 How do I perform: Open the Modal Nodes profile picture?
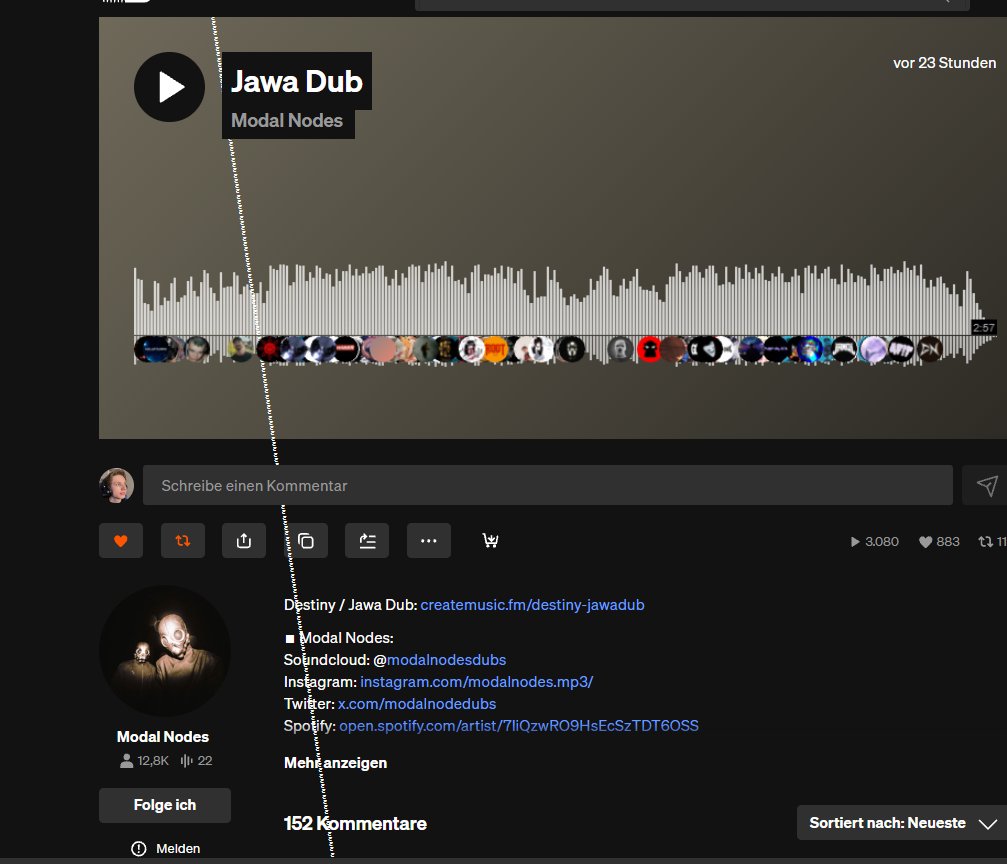[x=165, y=651]
